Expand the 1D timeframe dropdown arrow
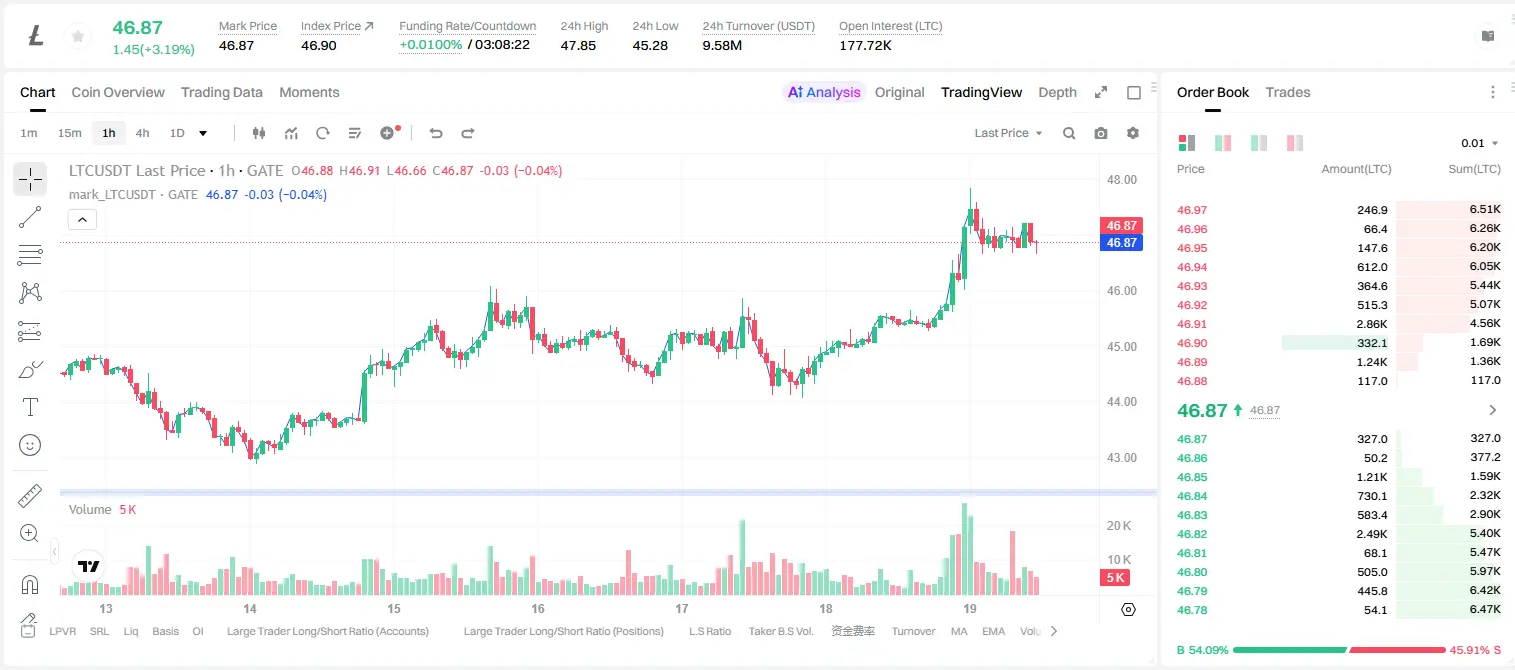1515x670 pixels. point(203,133)
